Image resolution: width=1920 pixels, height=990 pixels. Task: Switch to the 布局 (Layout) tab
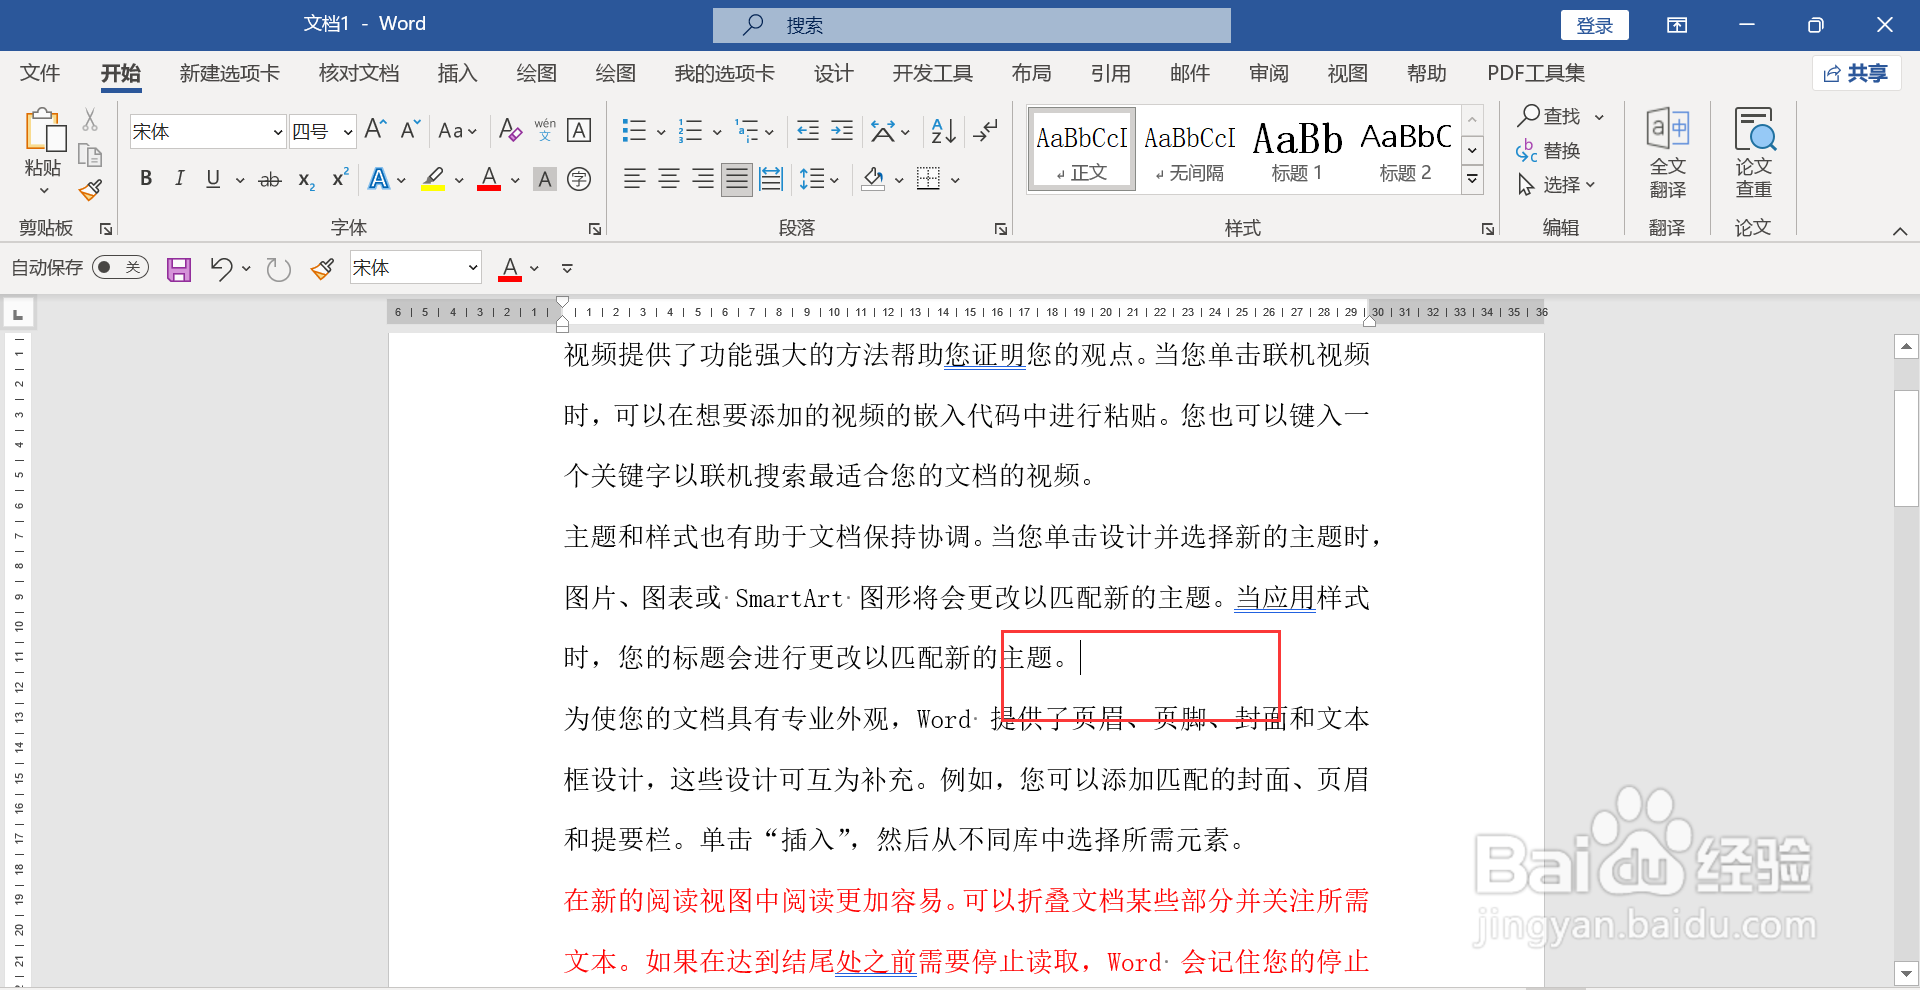(x=1031, y=73)
